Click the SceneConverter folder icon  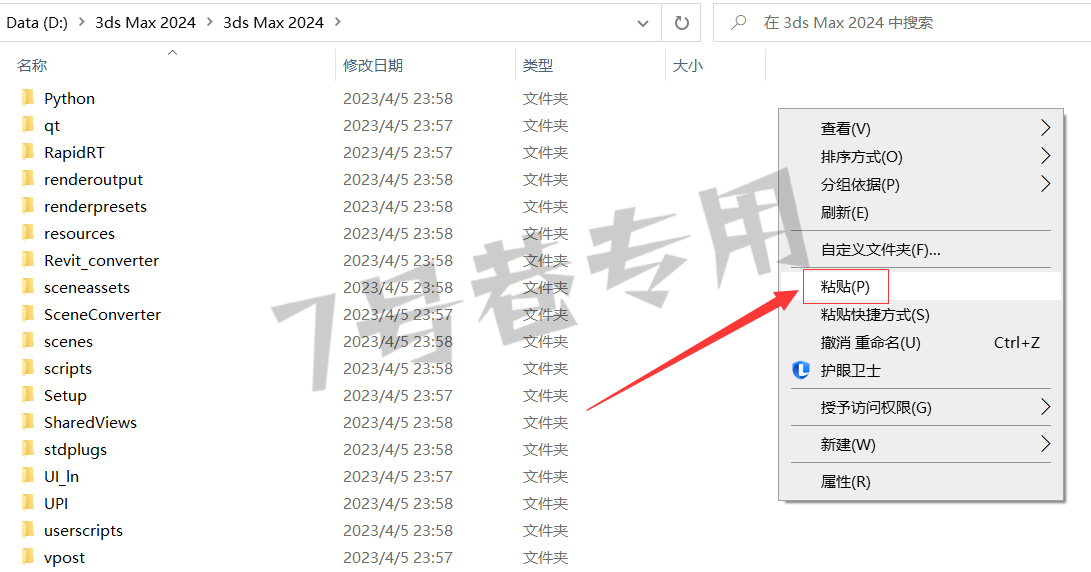[x=28, y=314]
